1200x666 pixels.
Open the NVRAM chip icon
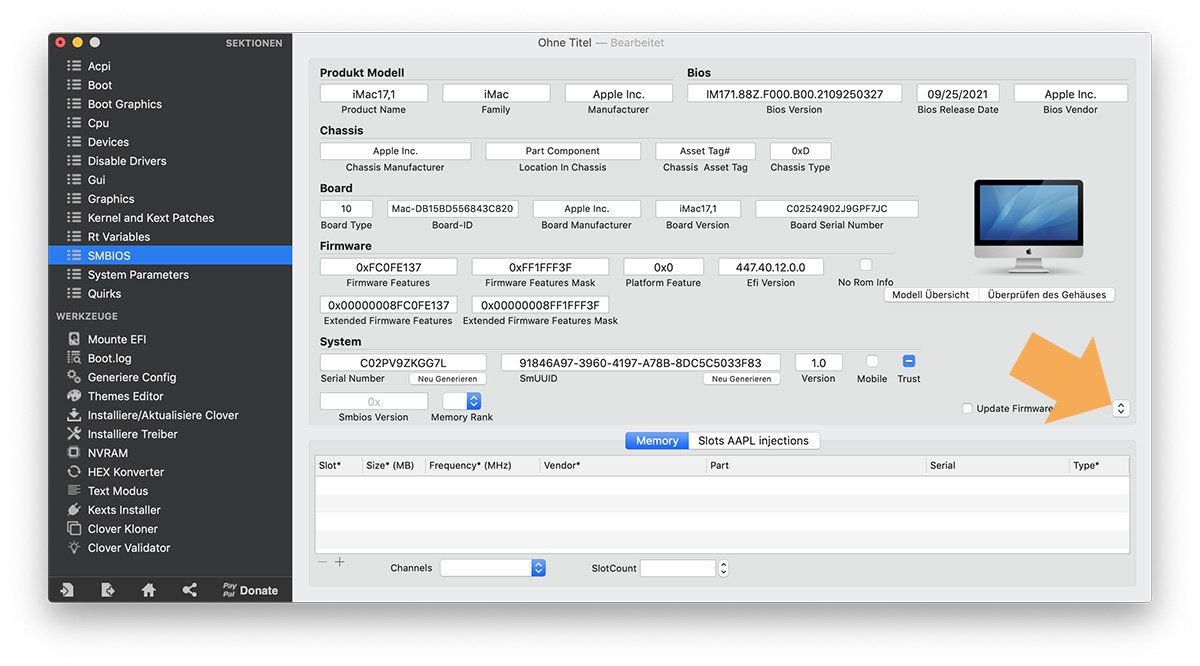(74, 453)
